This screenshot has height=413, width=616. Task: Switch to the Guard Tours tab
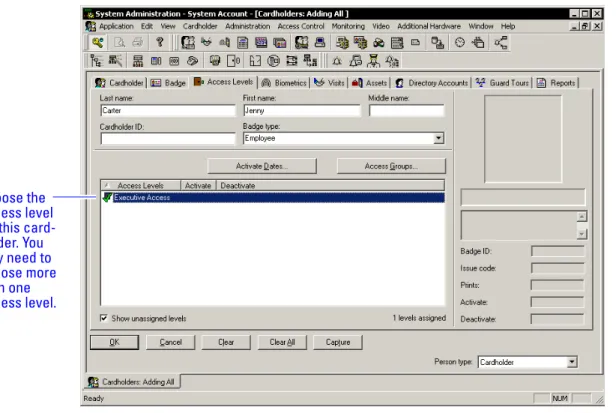(502, 83)
